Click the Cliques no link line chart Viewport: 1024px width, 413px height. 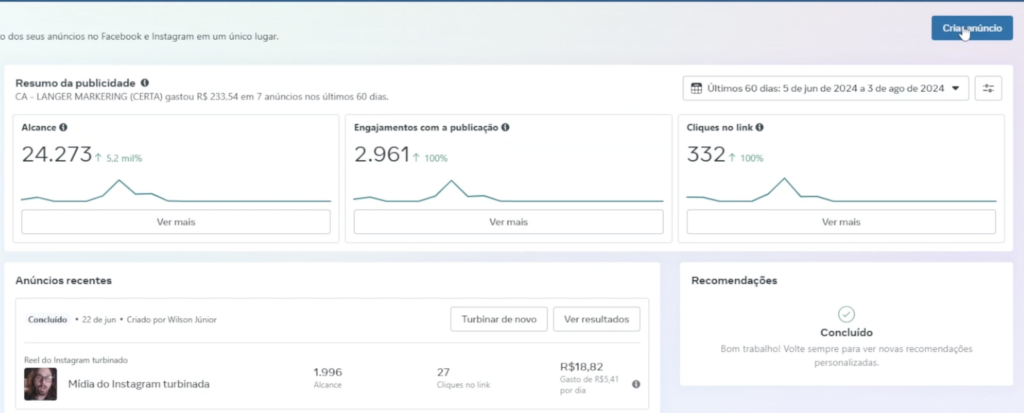841,193
